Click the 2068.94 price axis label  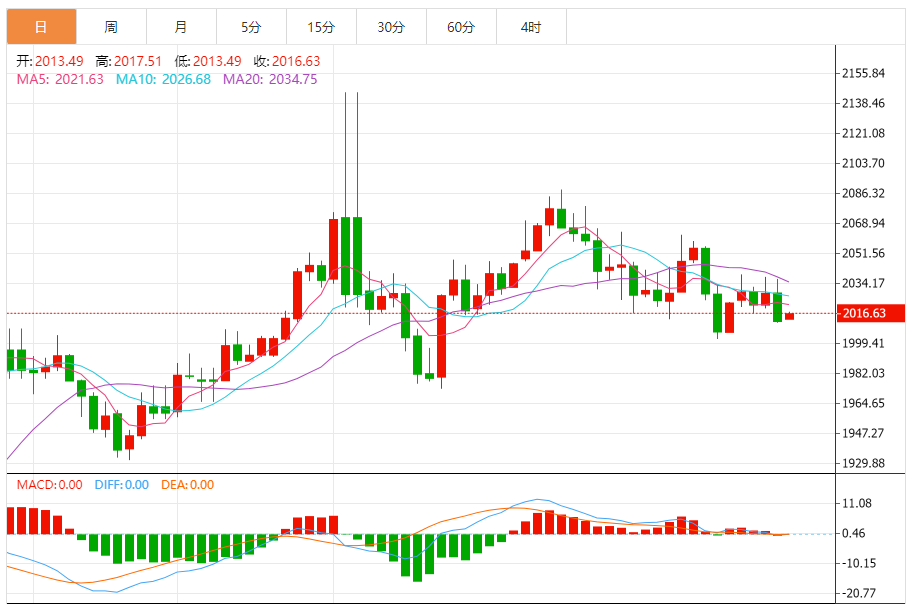click(863, 223)
